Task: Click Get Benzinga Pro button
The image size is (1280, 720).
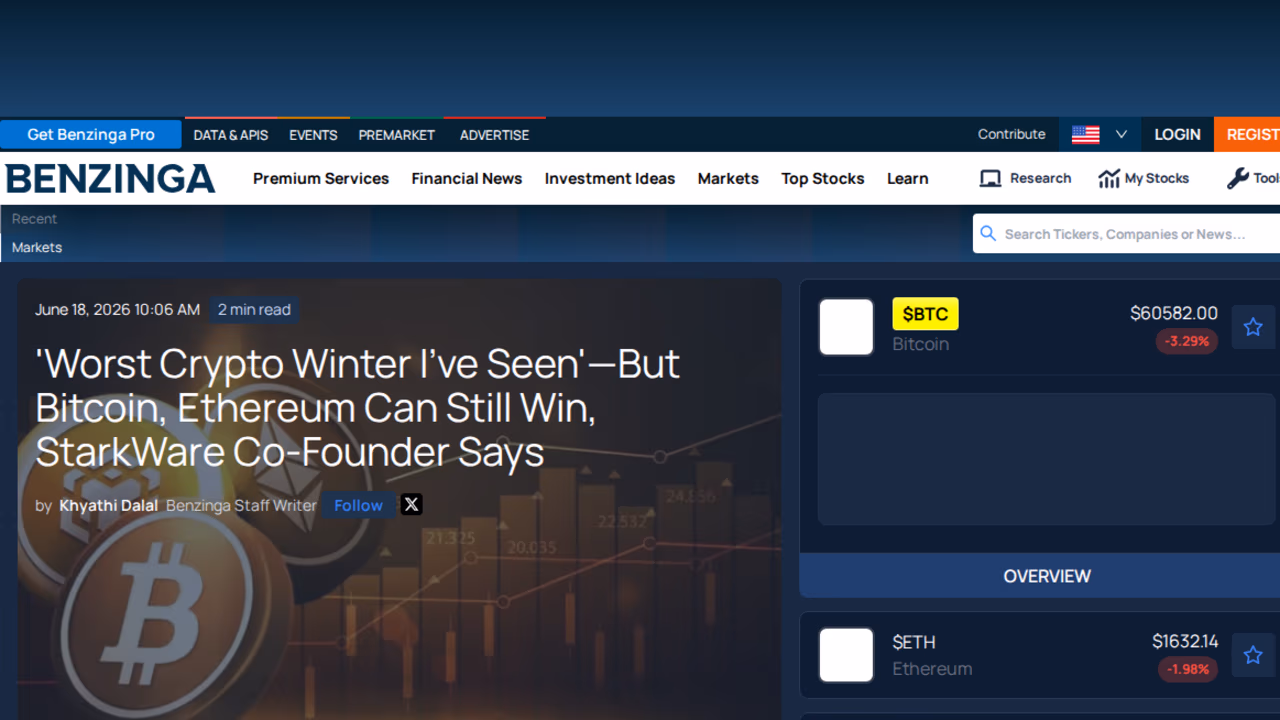Action: pyautogui.click(x=91, y=134)
